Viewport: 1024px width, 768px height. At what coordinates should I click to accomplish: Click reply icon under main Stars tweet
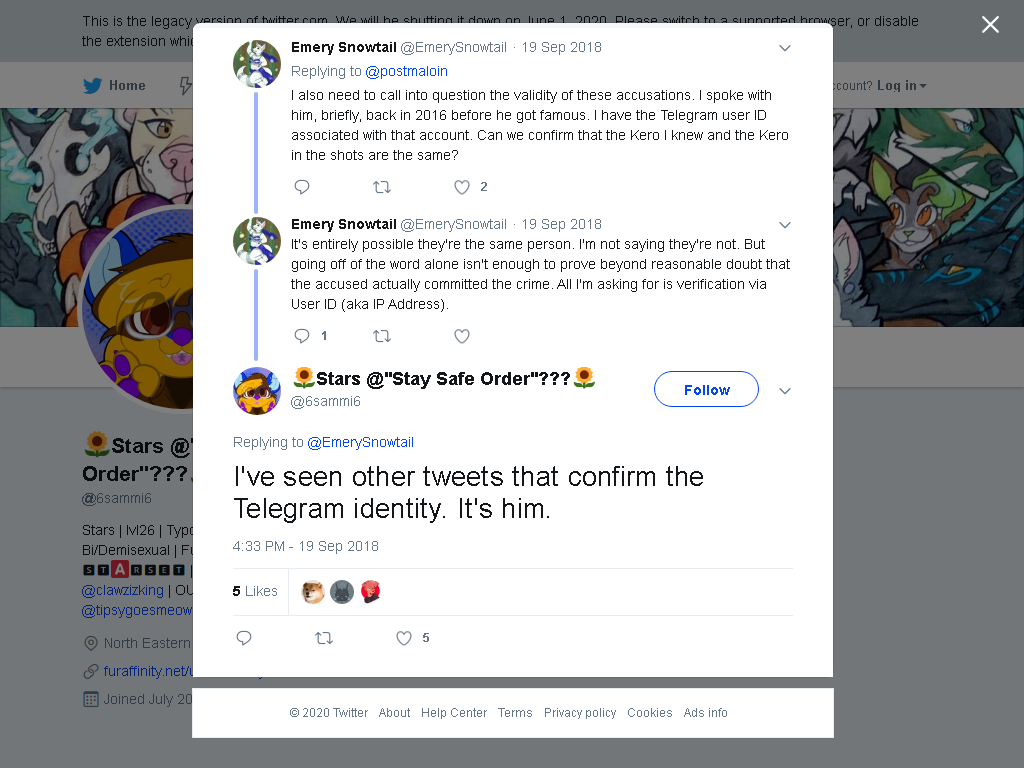(x=244, y=638)
